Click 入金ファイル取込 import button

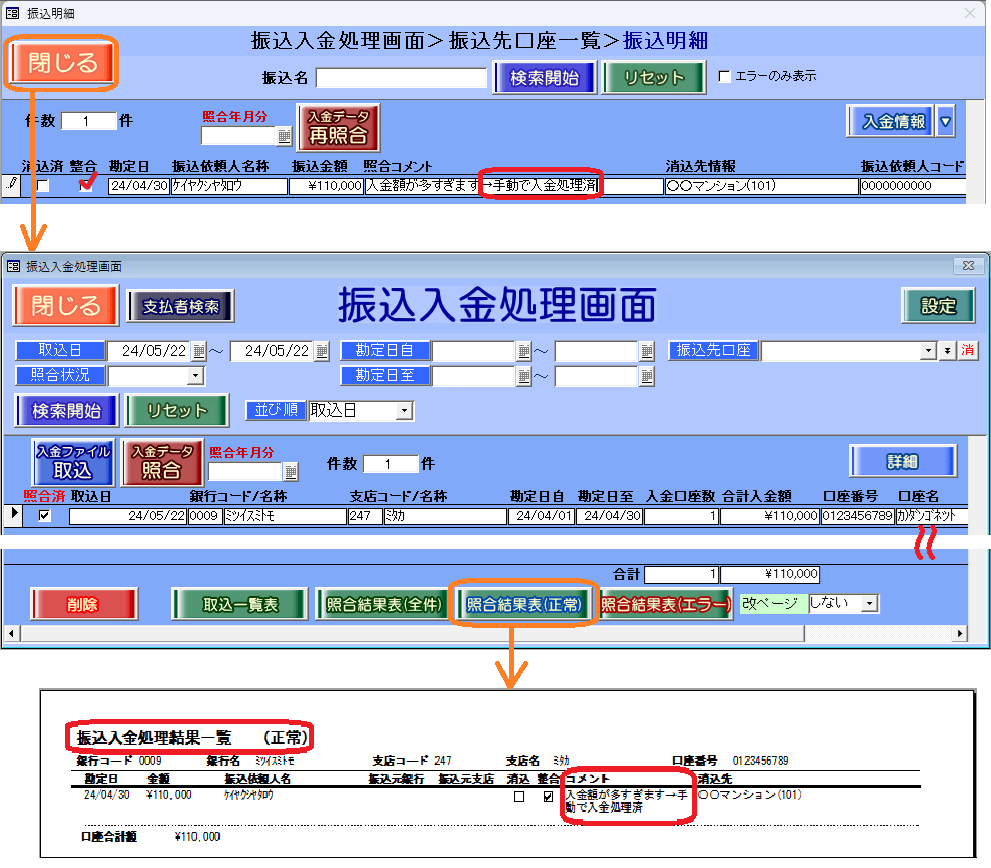point(72,462)
